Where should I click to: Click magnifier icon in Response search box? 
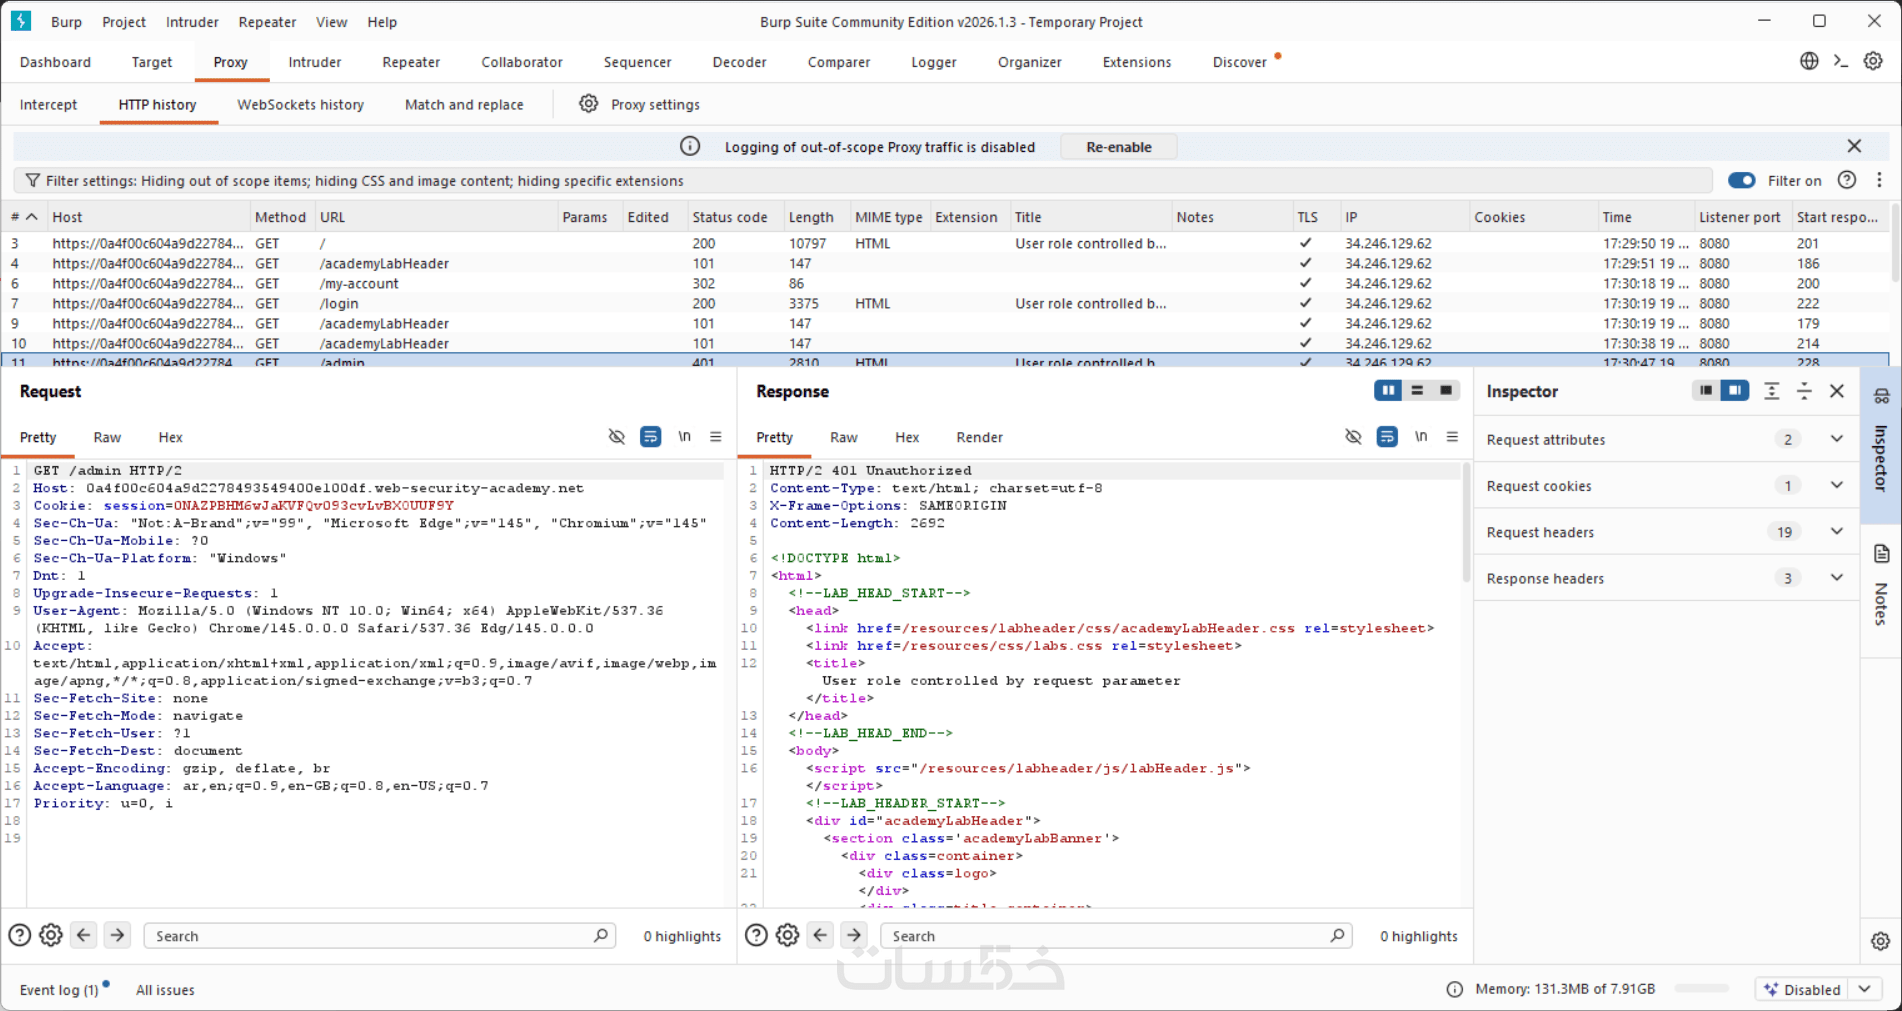(1338, 935)
